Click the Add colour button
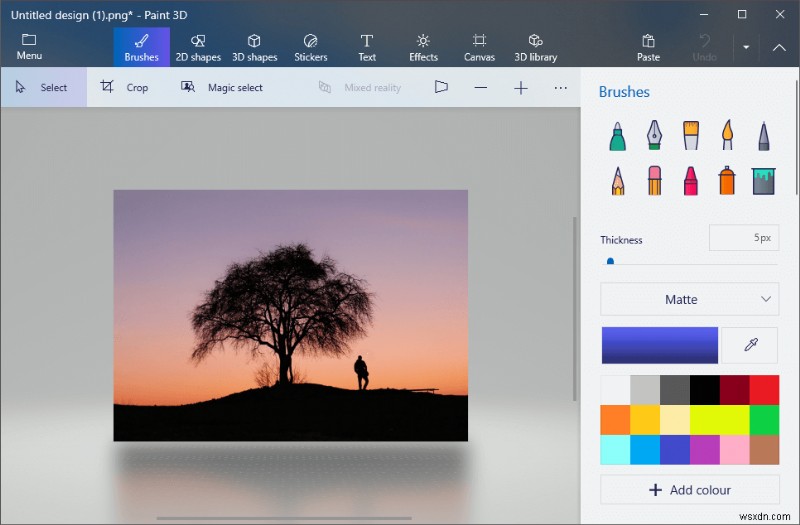800x525 pixels. click(x=689, y=490)
